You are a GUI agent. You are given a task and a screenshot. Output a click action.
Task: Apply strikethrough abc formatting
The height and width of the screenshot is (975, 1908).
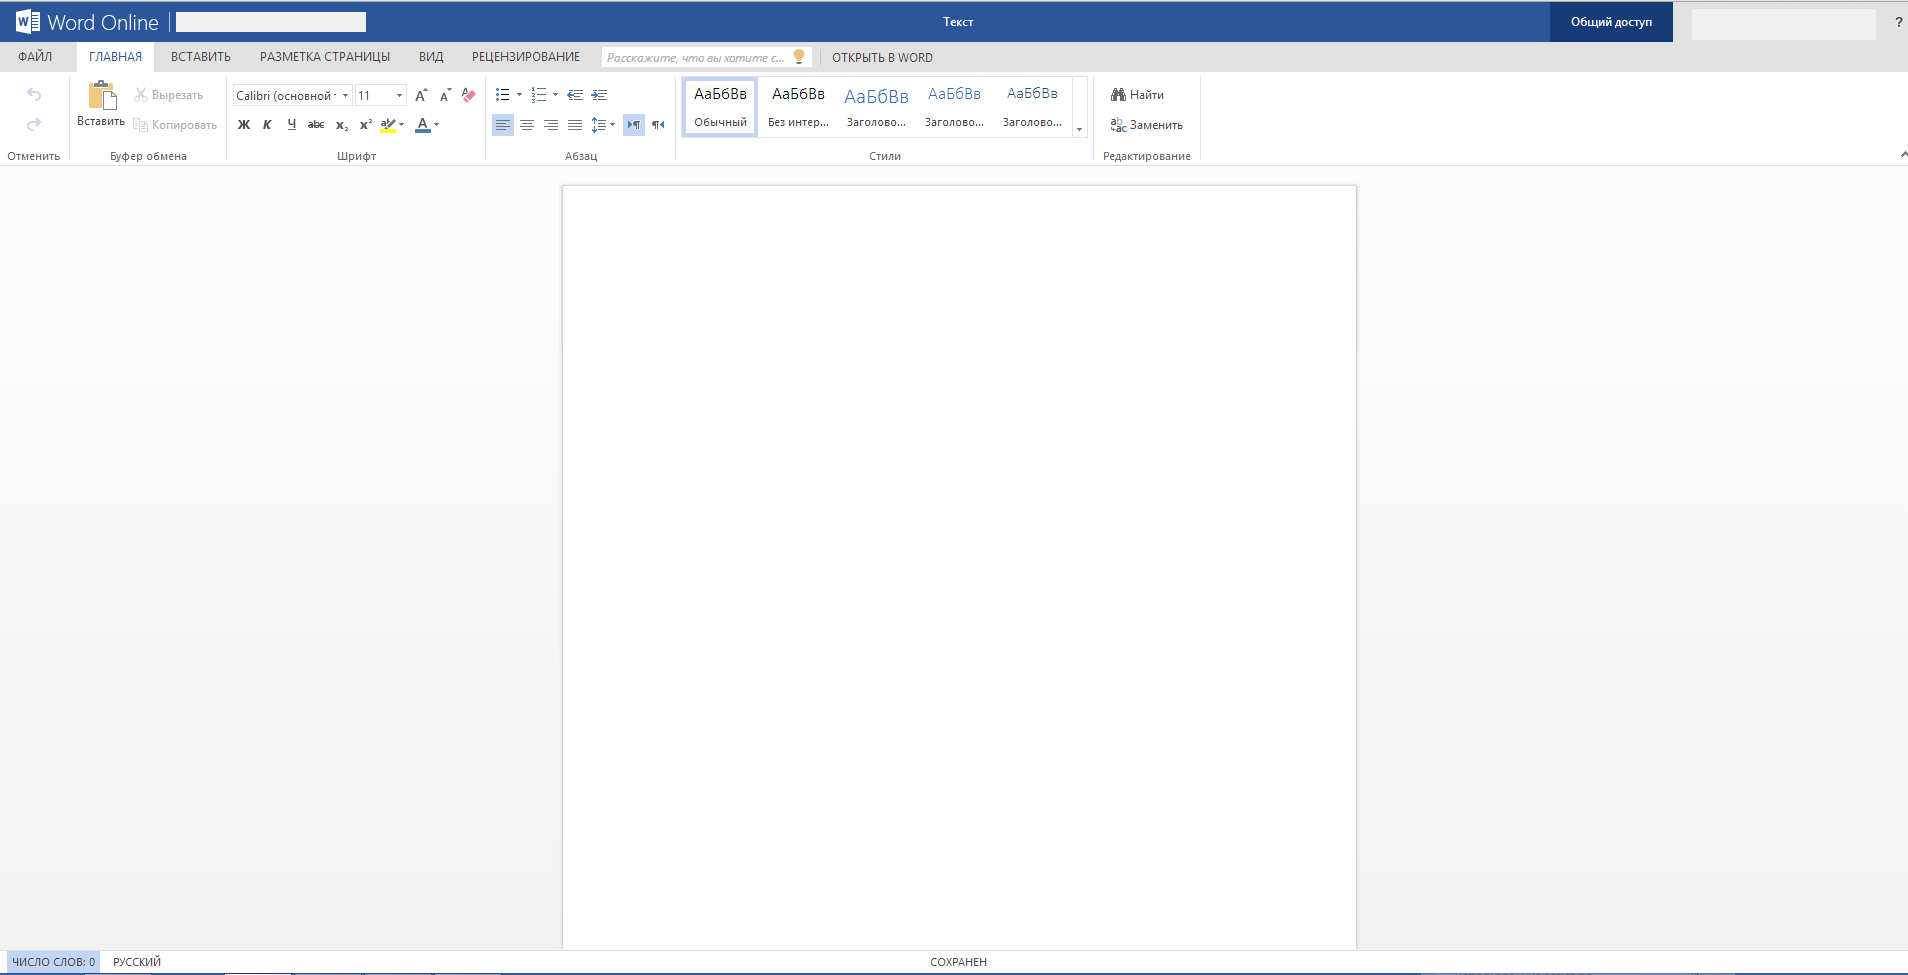316,125
